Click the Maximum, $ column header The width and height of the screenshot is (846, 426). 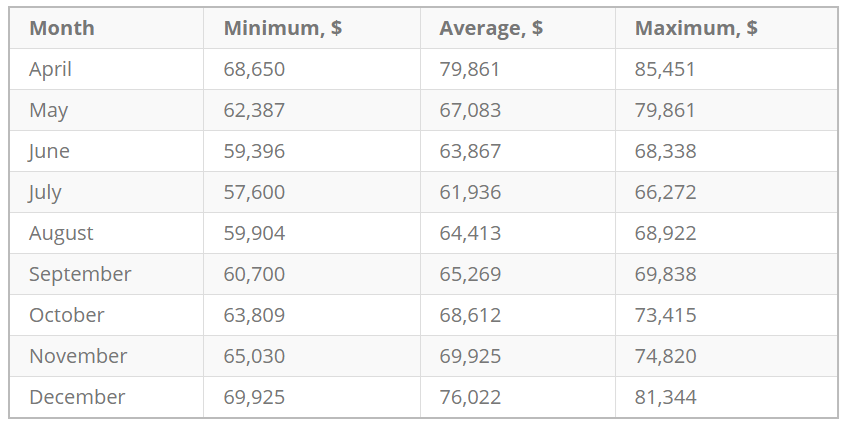(x=696, y=28)
